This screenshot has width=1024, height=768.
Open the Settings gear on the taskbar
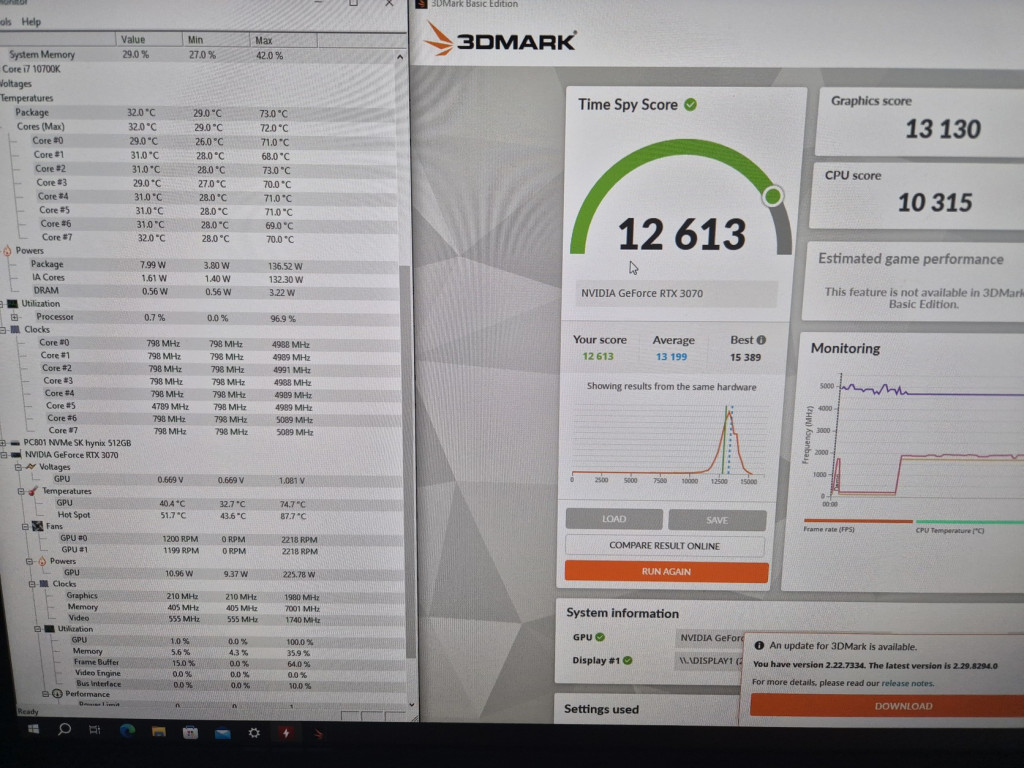tap(254, 733)
